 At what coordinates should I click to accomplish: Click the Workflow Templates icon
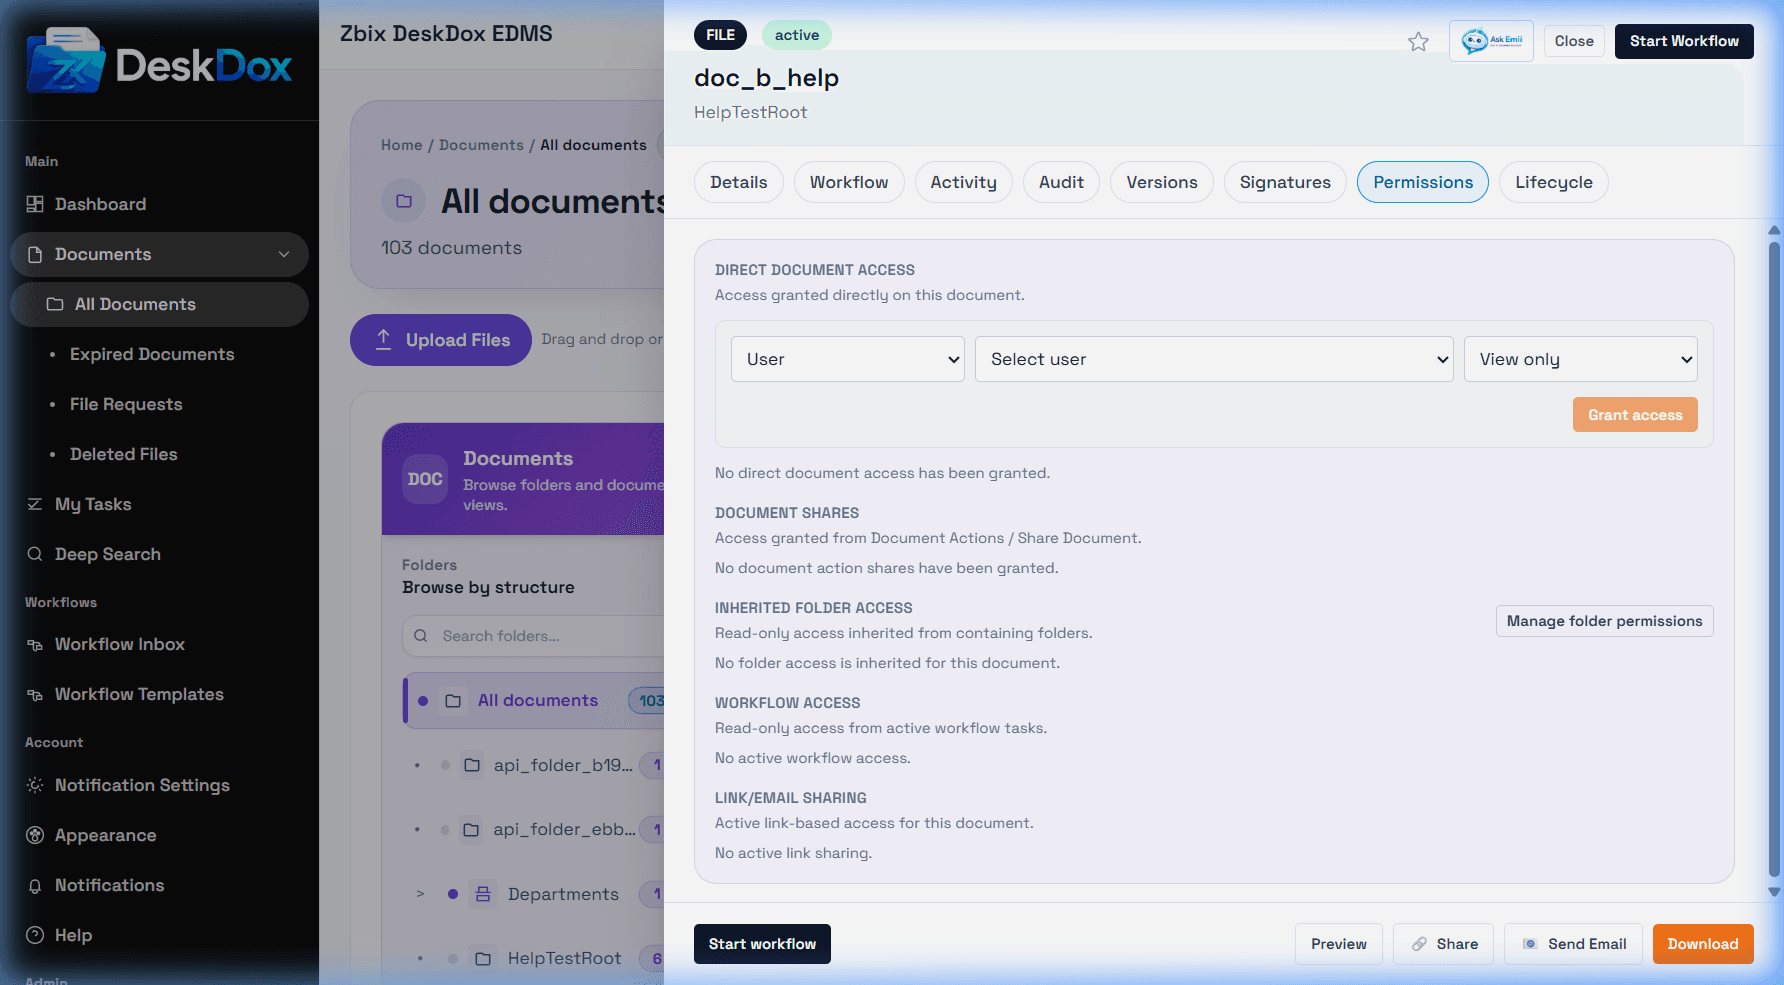[x=35, y=695]
